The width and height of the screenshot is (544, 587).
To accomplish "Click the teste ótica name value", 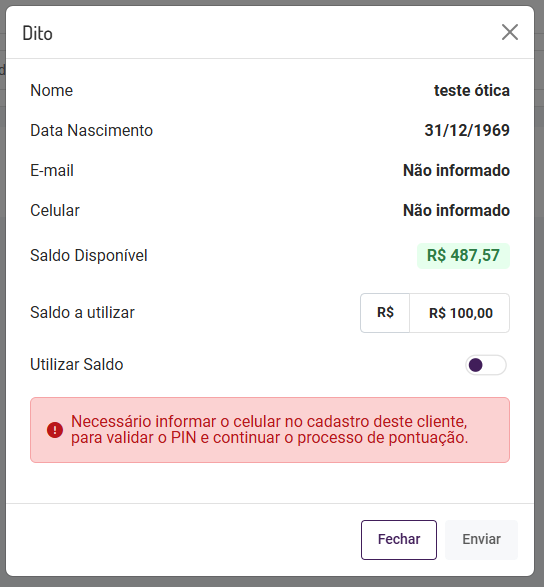I will 472,91.
